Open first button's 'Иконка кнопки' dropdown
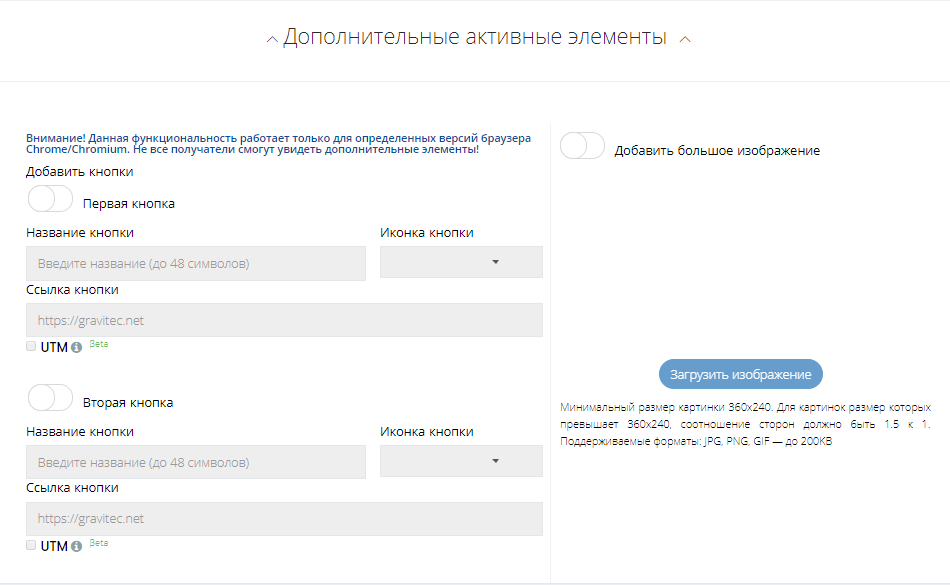The image size is (950, 585). (x=461, y=262)
